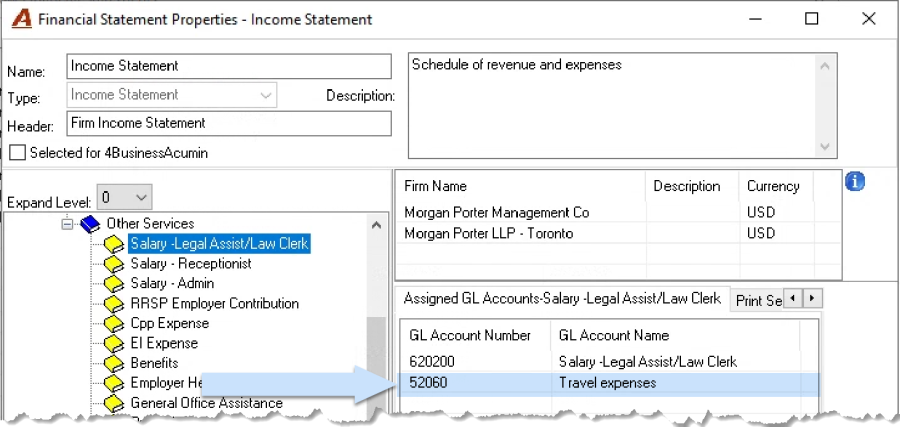Collapse the Other Services tree node
This screenshot has width=900, height=427.
click(68, 224)
